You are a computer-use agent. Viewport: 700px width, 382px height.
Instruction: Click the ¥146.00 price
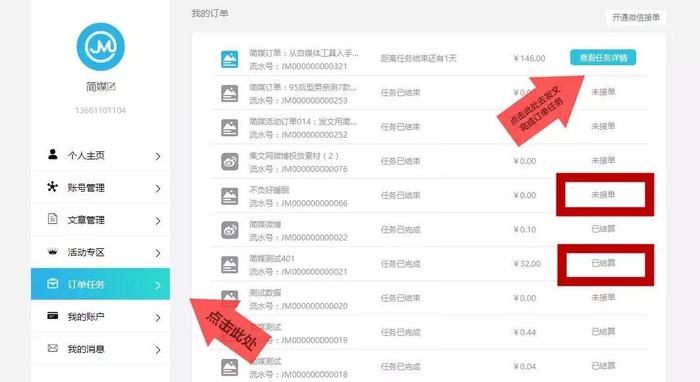tap(529, 58)
